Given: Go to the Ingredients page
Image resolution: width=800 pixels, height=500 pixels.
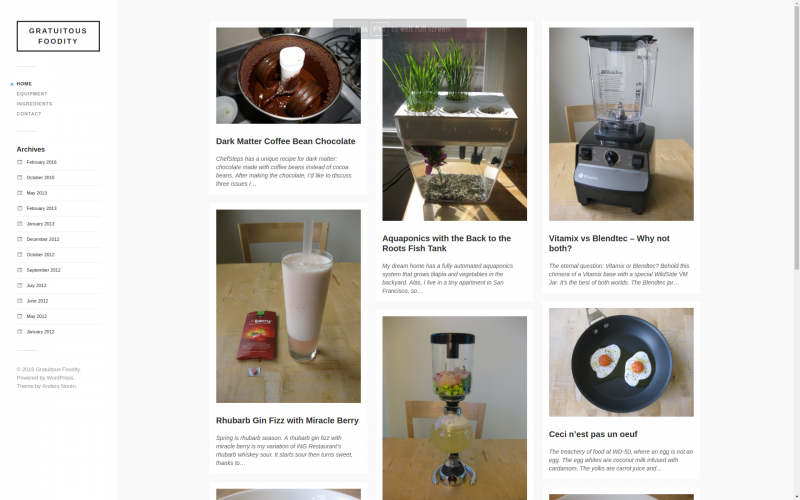Looking at the screenshot, I should [x=34, y=104].
